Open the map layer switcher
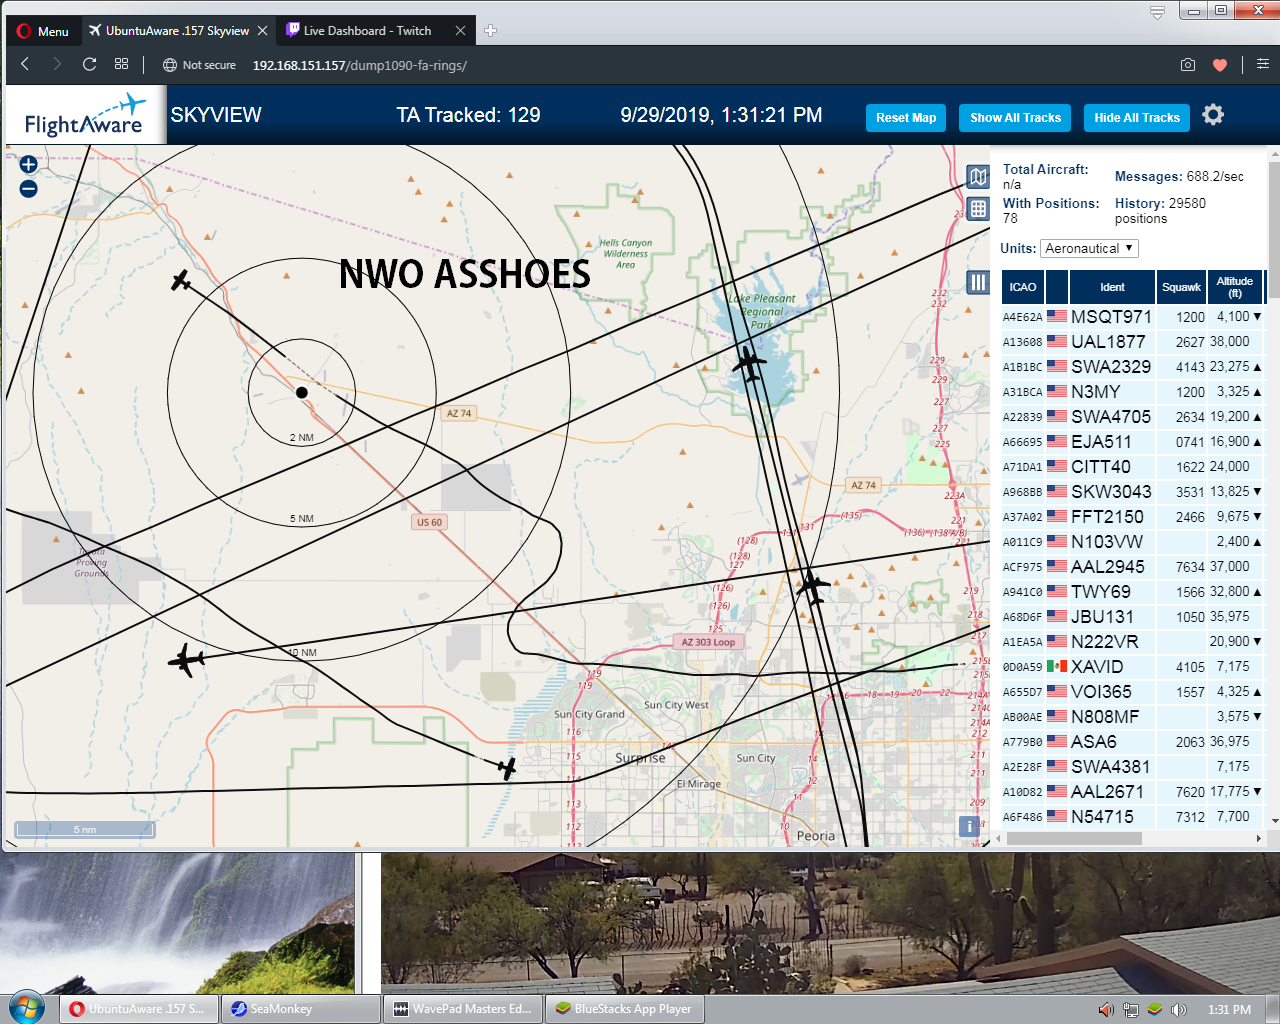Image resolution: width=1280 pixels, height=1024 pixels. [x=978, y=177]
